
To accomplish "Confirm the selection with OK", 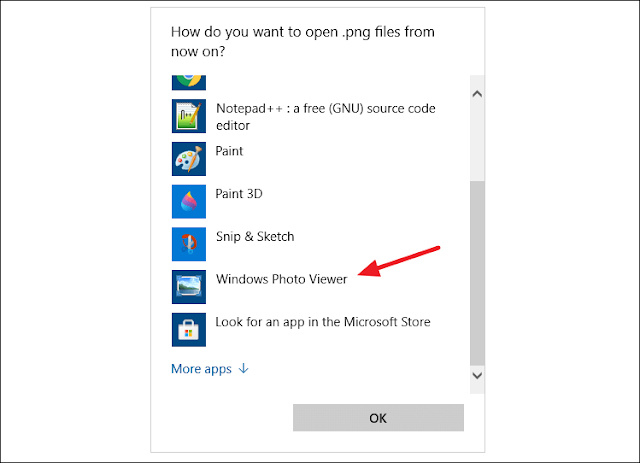I will 378,418.
